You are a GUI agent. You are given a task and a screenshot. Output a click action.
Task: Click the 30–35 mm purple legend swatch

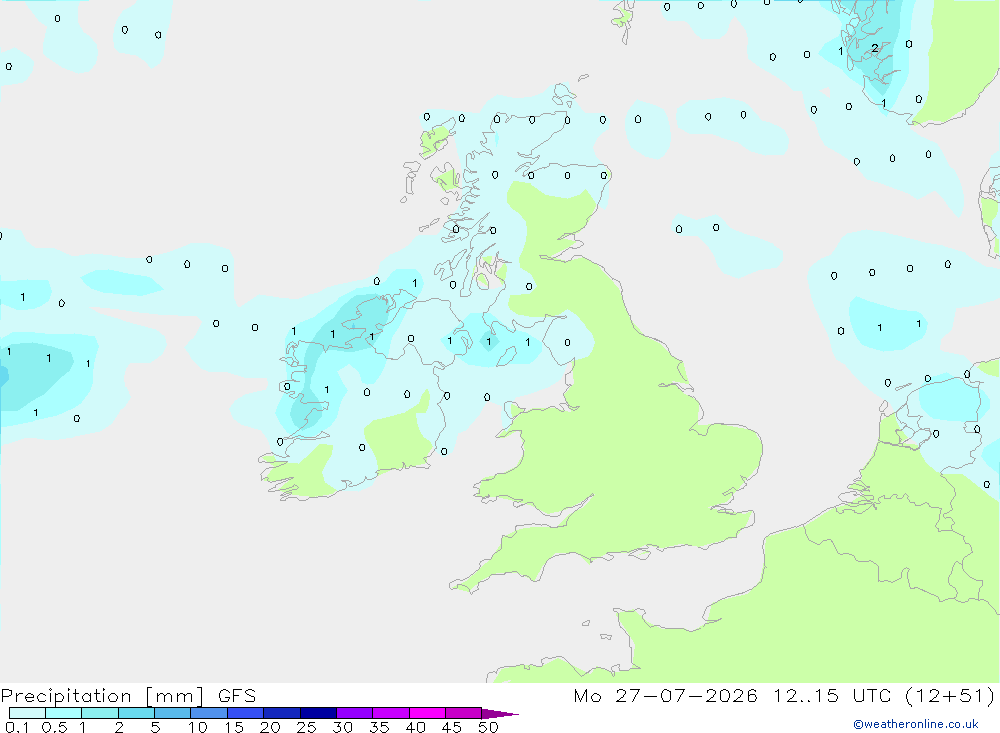pos(355,713)
